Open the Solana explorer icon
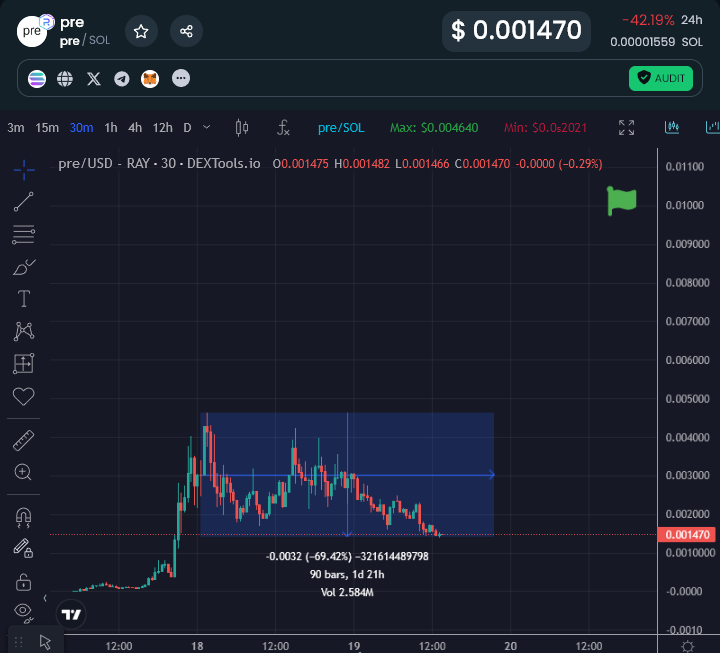Viewport: 720px width, 653px height. coord(37,79)
